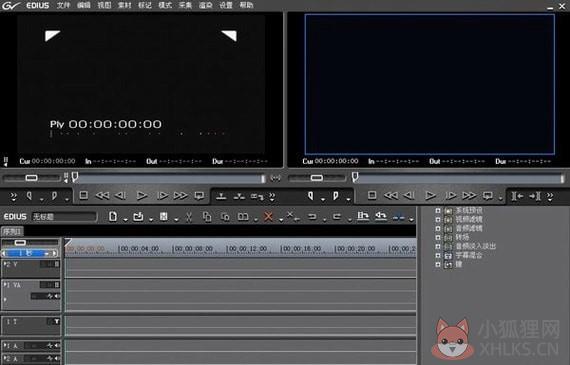Click the insert to timeline icon in player
570x365 pixels.
221,196
